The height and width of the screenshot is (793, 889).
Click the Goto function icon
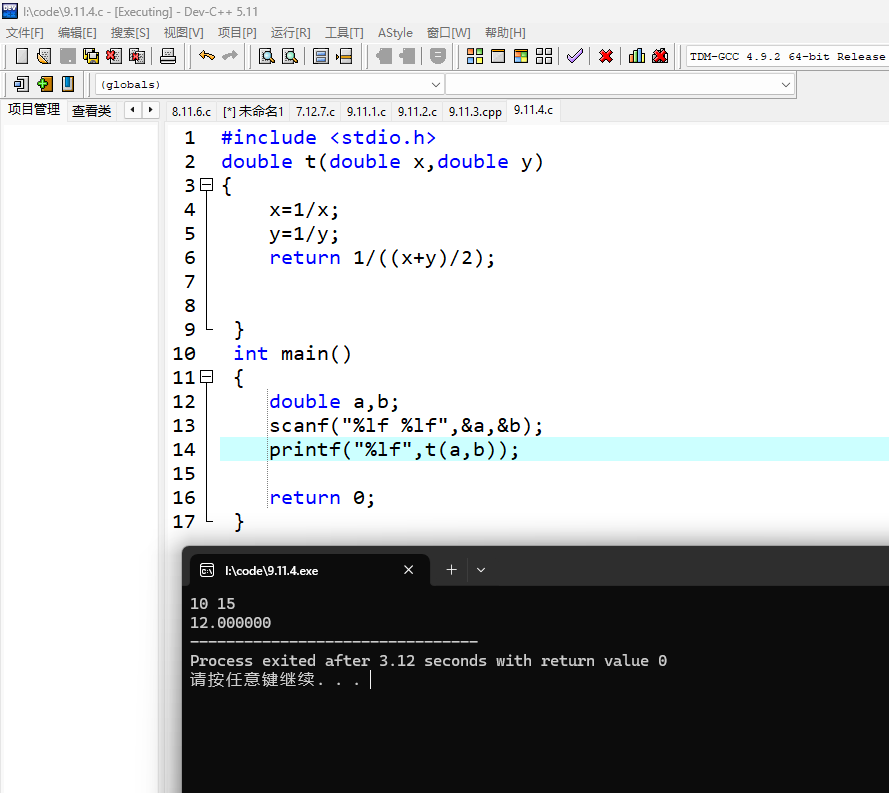321,56
